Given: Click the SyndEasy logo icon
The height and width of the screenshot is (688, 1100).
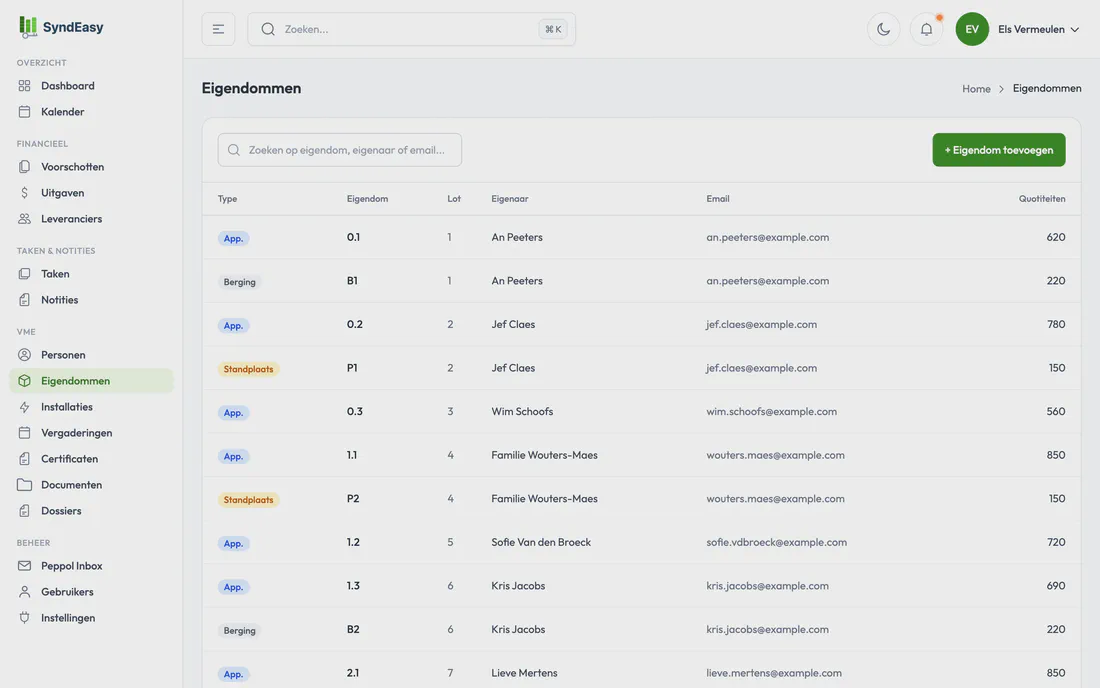Looking at the screenshot, I should 27,27.
